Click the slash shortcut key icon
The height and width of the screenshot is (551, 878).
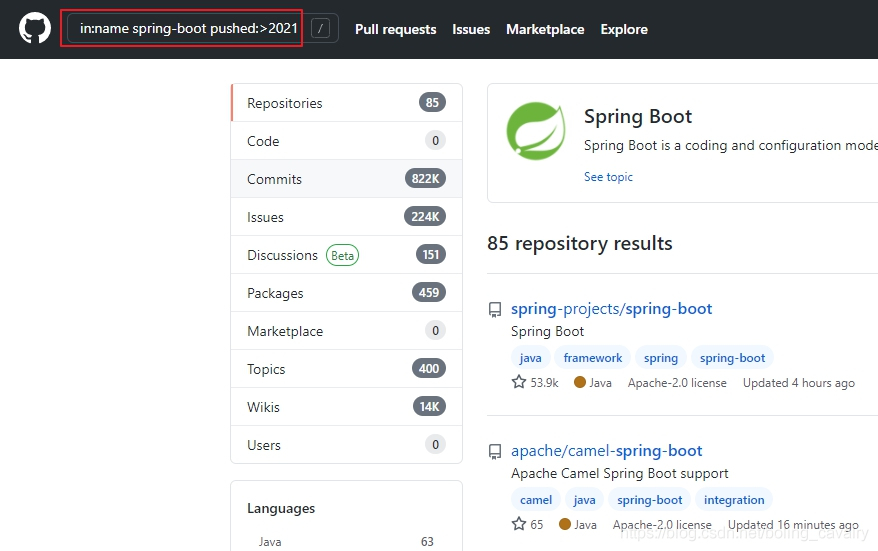(320, 28)
